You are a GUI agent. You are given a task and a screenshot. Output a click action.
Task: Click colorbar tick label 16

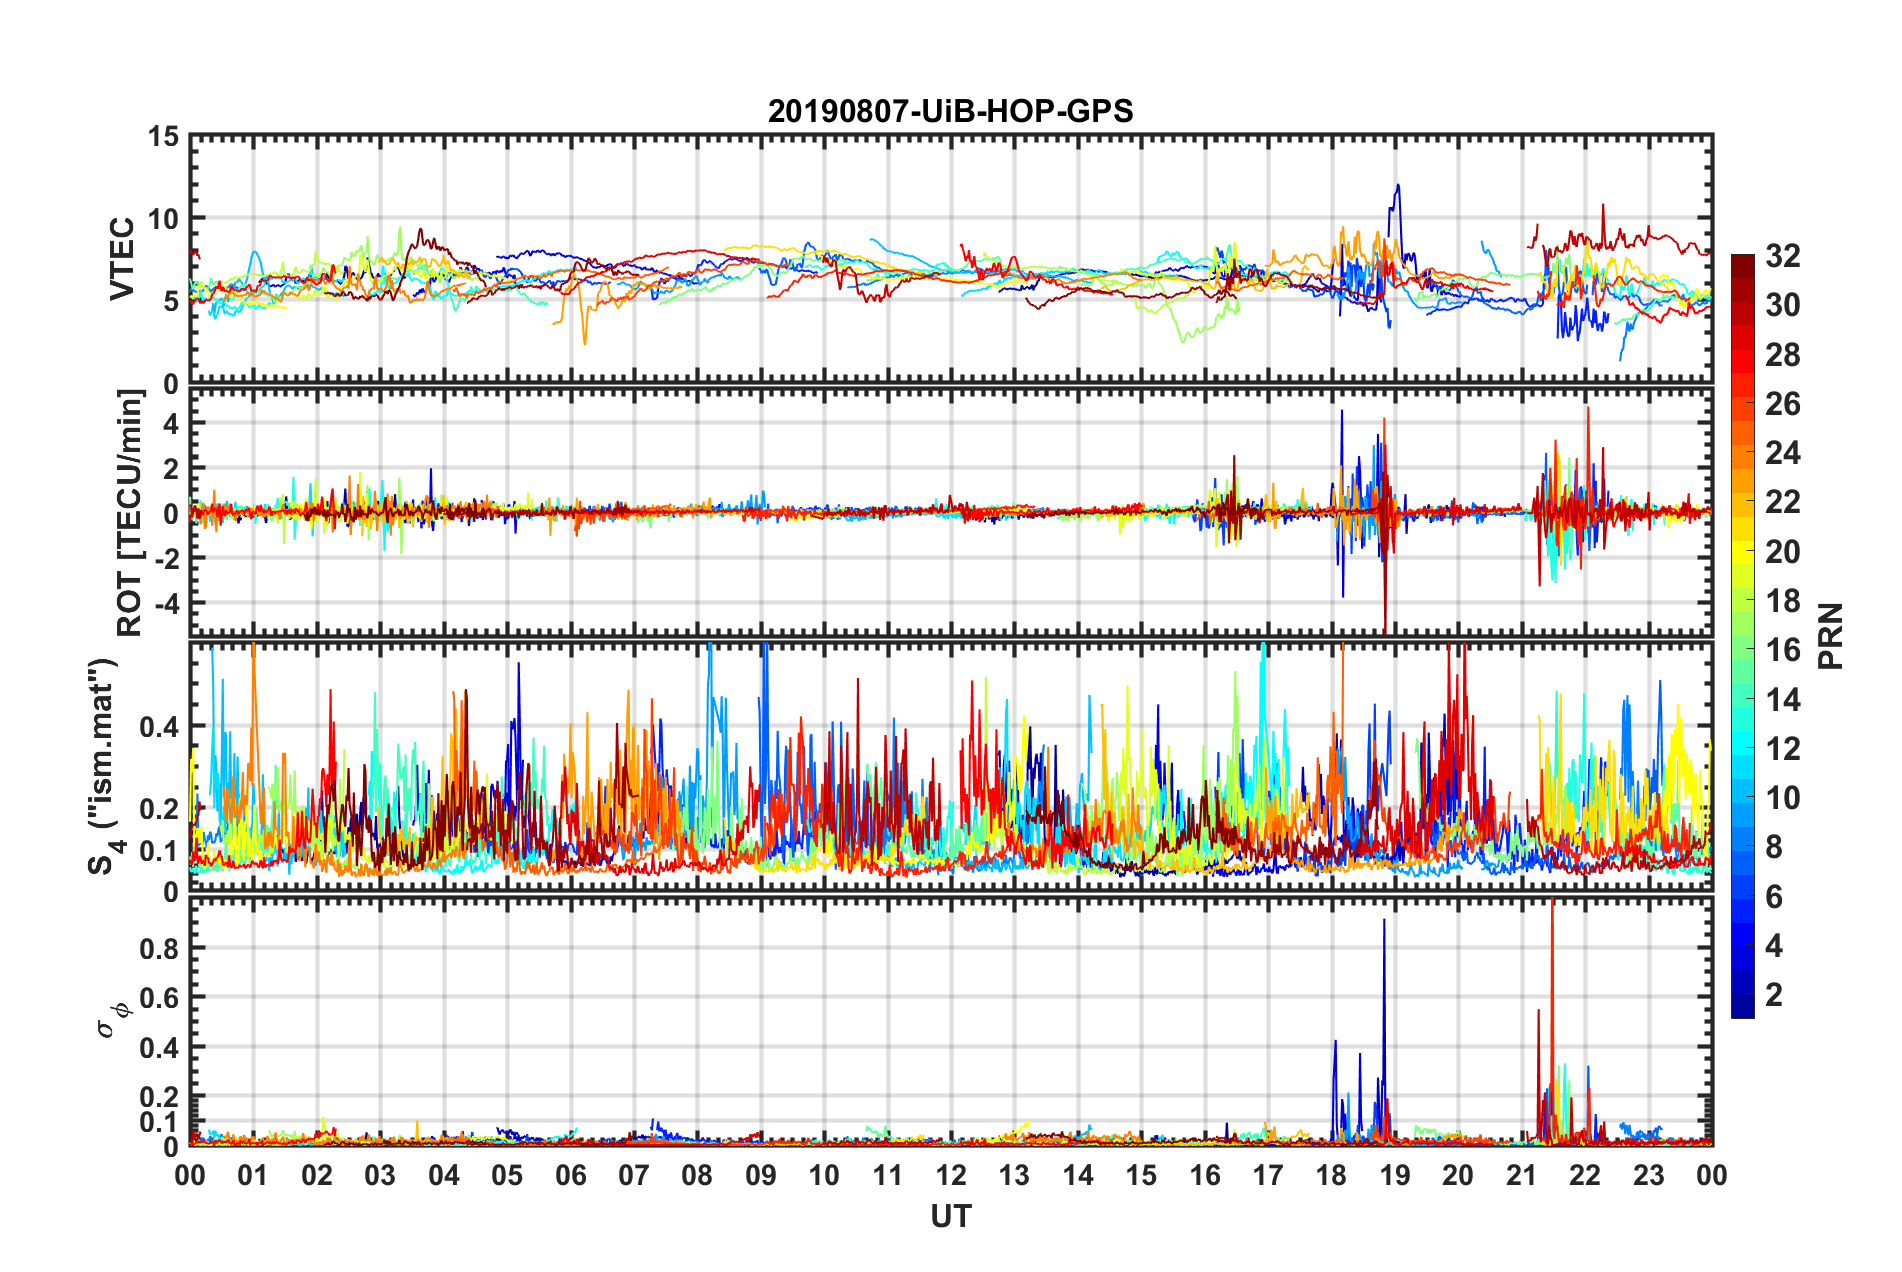click(1782, 650)
